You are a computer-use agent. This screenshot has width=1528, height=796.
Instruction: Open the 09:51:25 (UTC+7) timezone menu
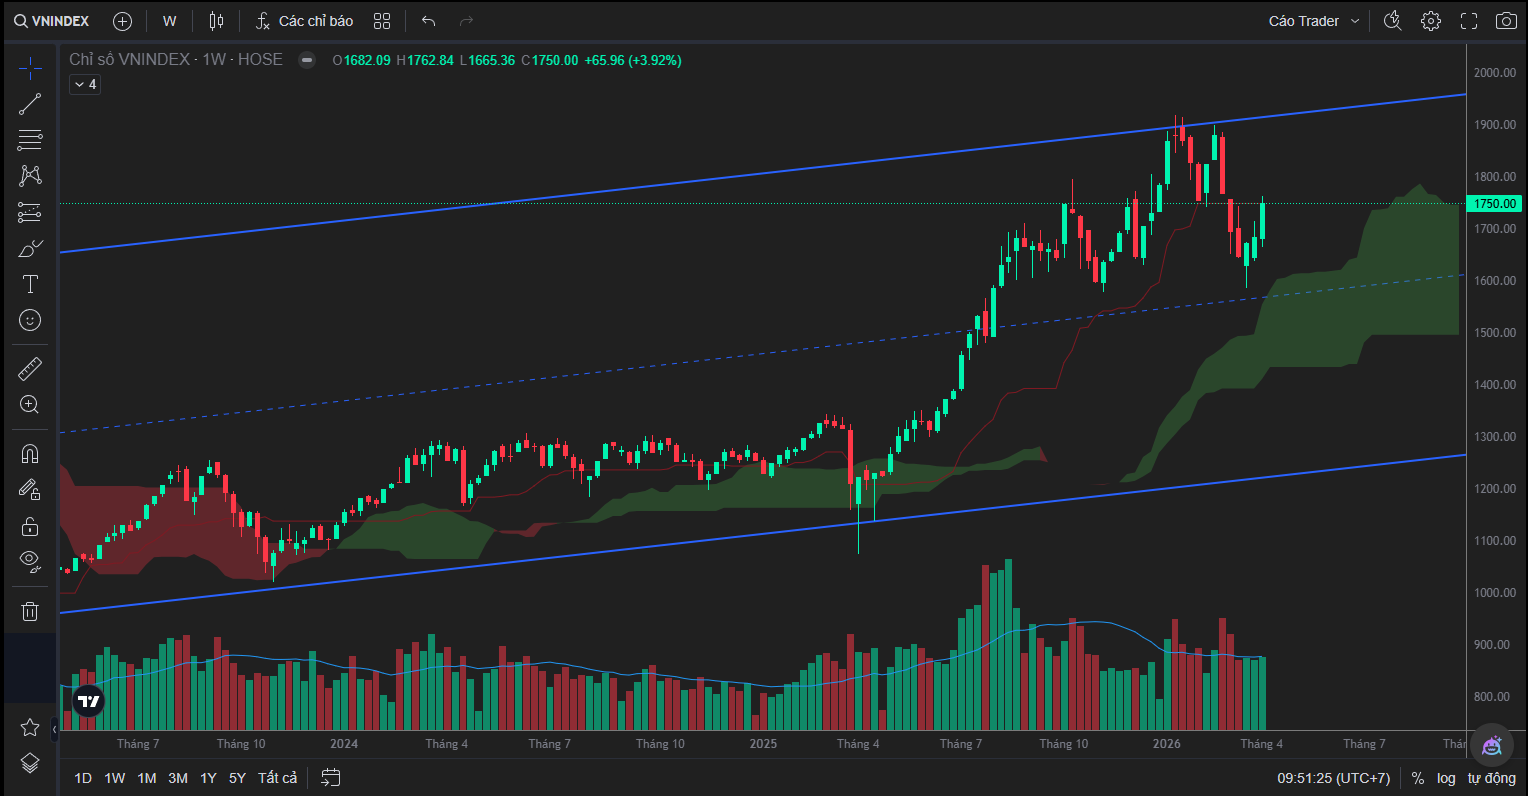1334,778
